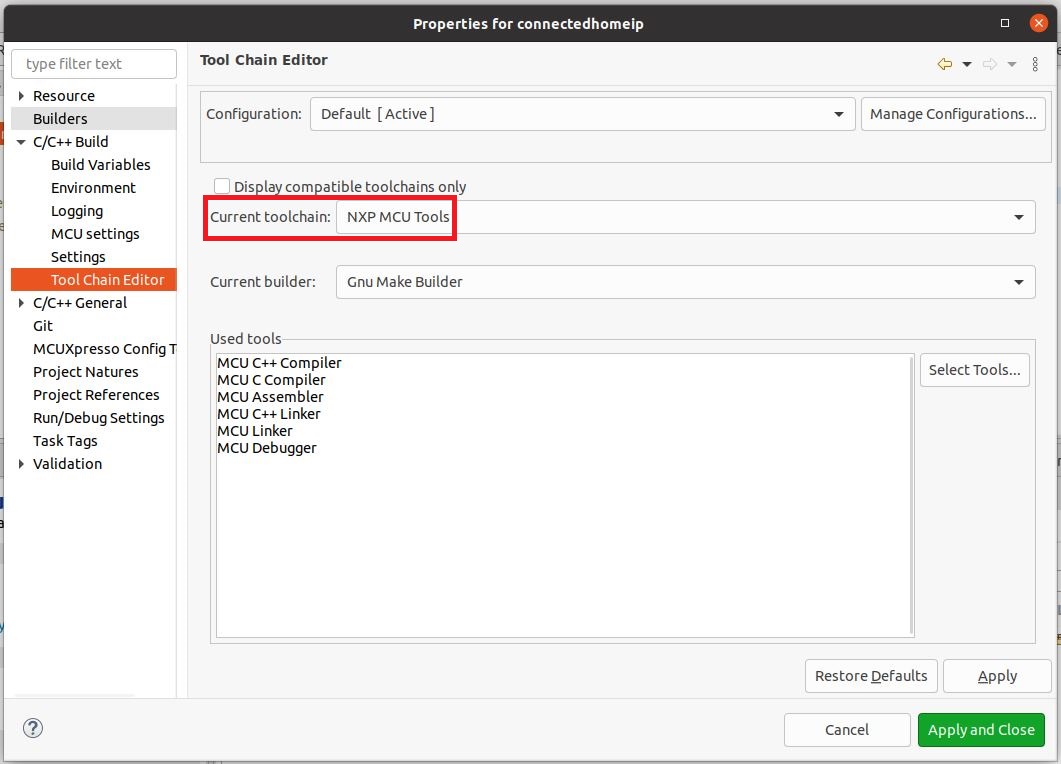Select Git properties page
The image size is (1061, 764).
(43, 325)
